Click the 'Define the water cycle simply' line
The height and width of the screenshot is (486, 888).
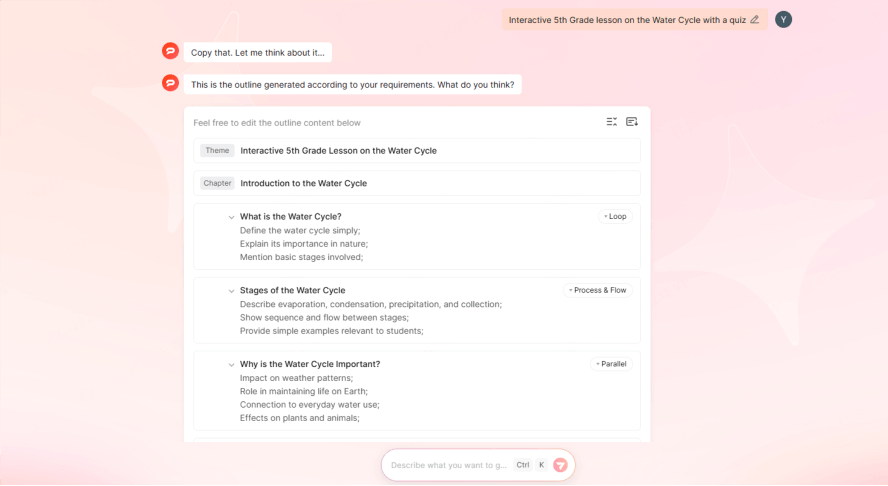pos(300,230)
